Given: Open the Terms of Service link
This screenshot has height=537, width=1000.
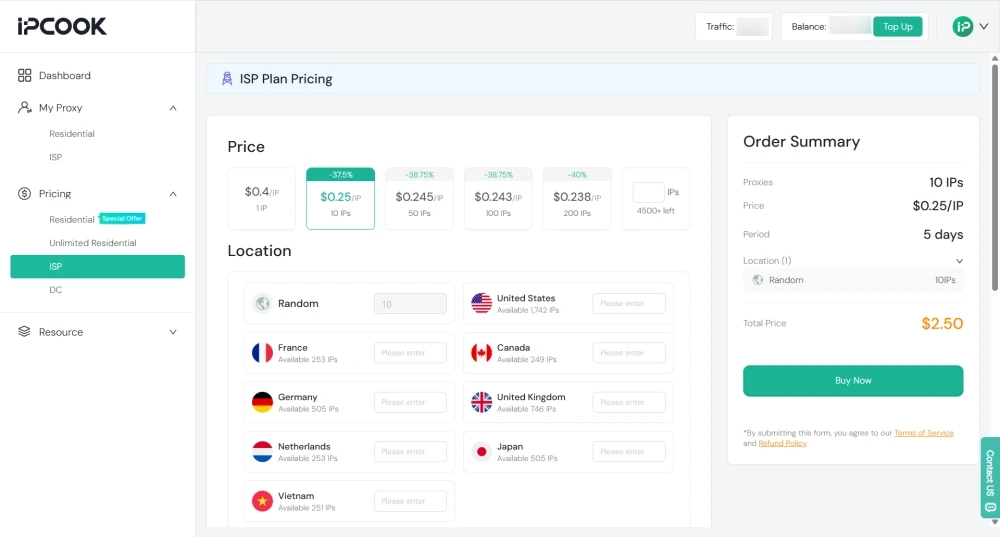Looking at the screenshot, I should [x=923, y=433].
